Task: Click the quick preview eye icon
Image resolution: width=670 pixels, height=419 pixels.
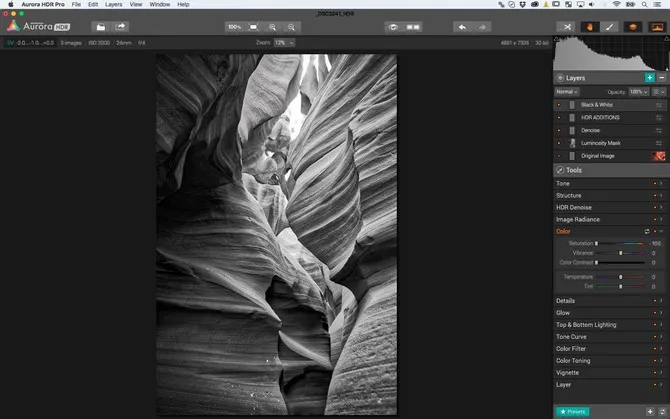Action: [394, 27]
